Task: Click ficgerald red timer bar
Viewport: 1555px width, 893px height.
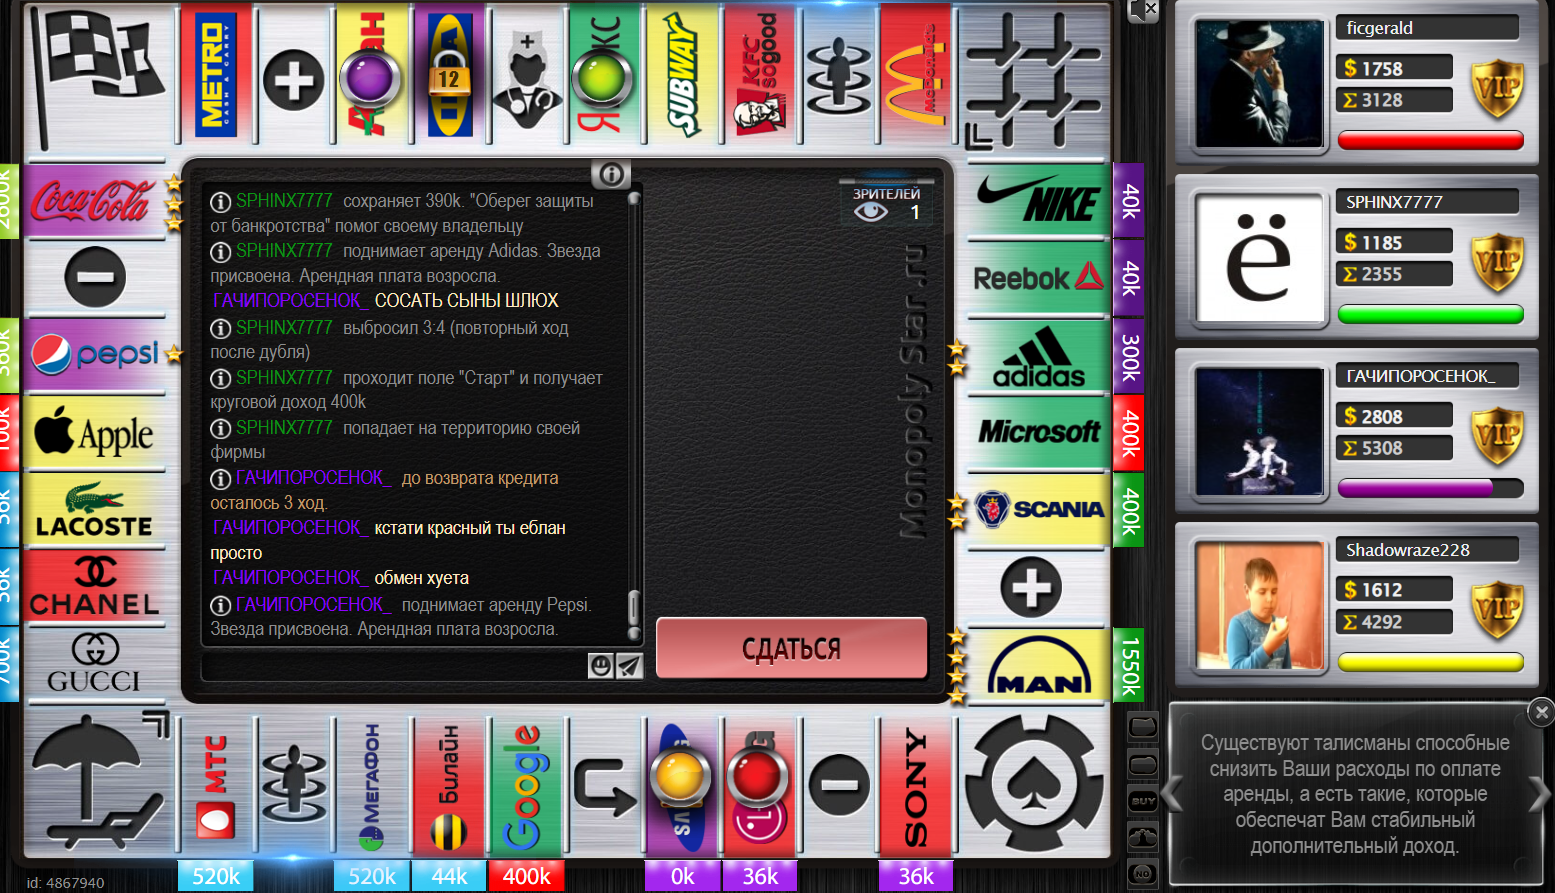Action: (1430, 140)
